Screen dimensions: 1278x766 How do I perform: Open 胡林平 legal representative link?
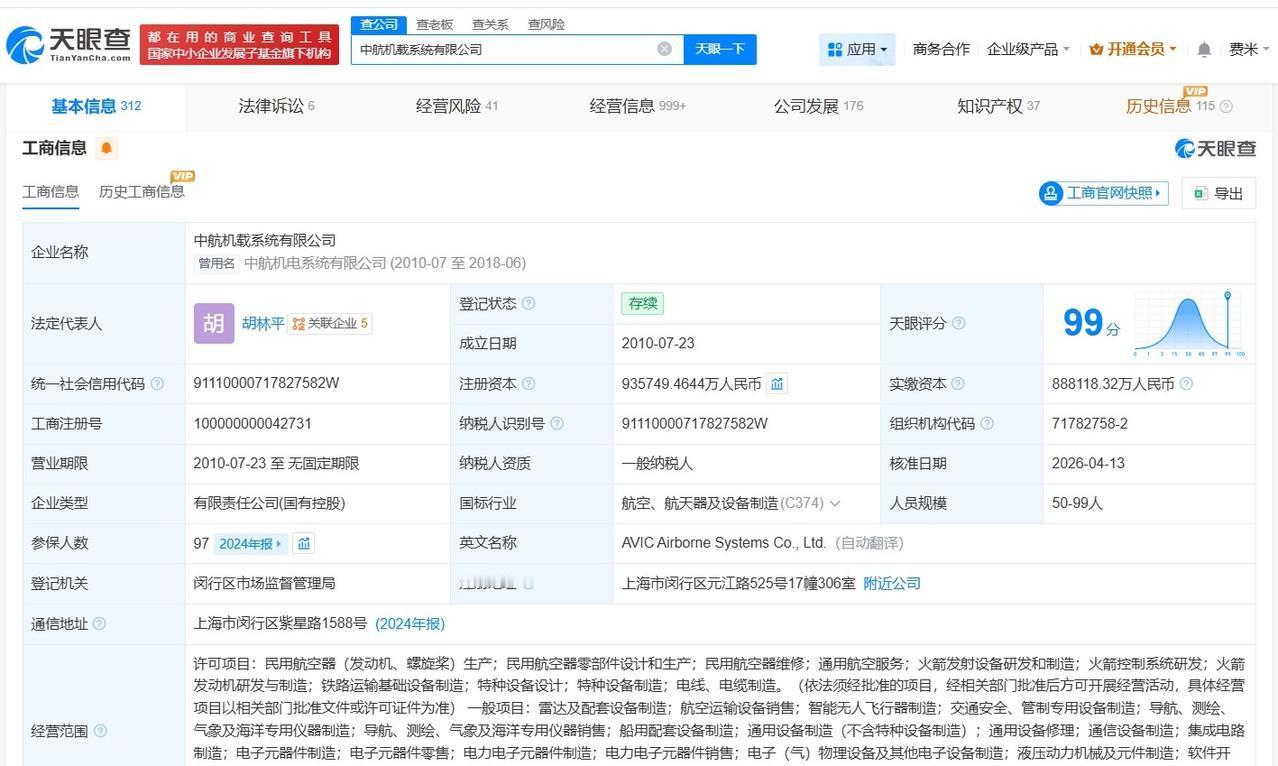coord(263,324)
